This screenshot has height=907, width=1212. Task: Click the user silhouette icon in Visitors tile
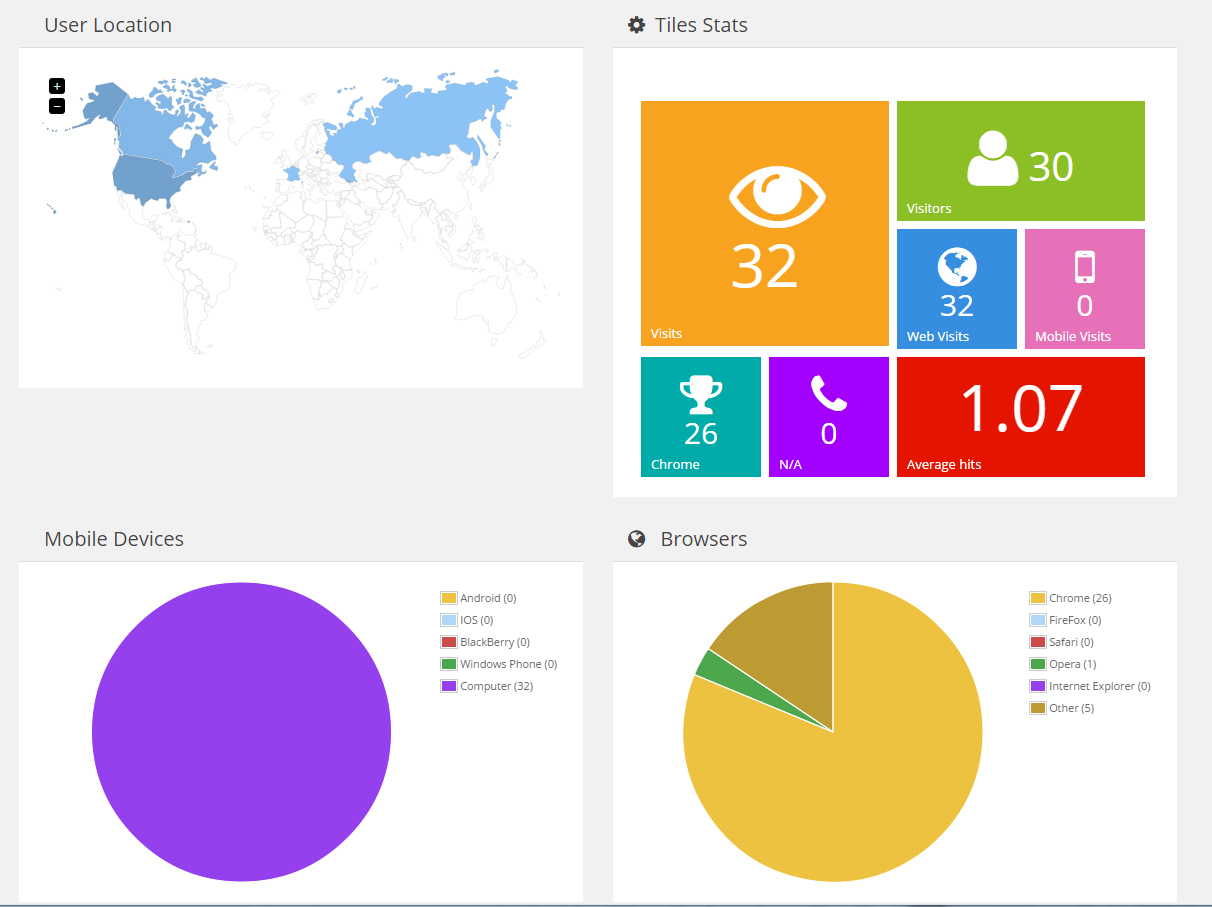pyautogui.click(x=992, y=159)
